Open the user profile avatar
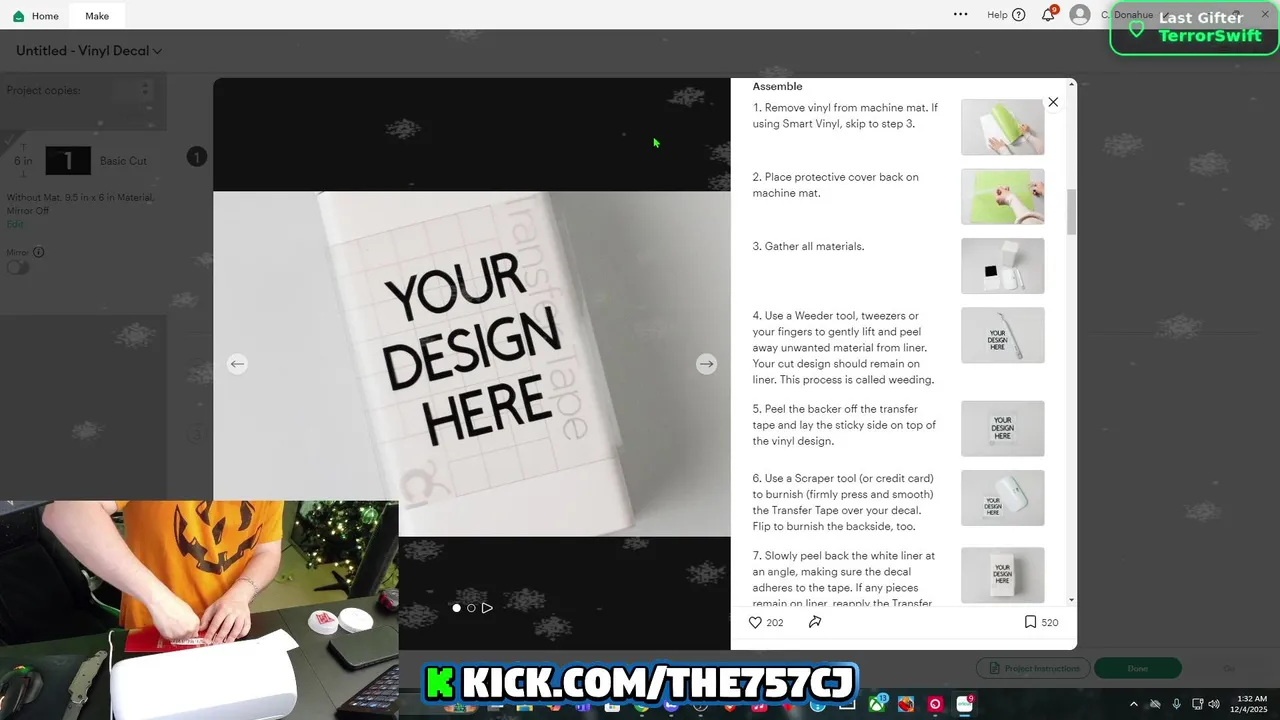 1080,15
